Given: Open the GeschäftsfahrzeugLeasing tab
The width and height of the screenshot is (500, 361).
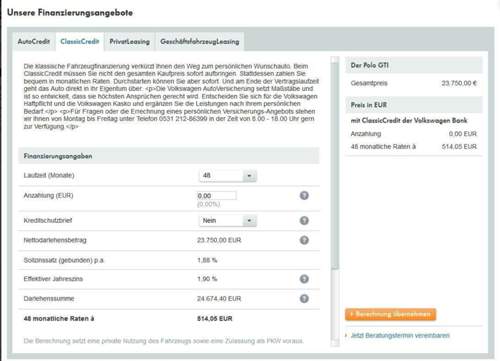Looking at the screenshot, I should 200,42.
